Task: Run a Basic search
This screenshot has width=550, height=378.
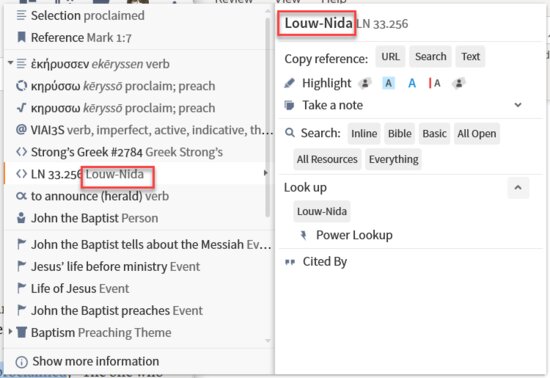Action: [x=434, y=134]
